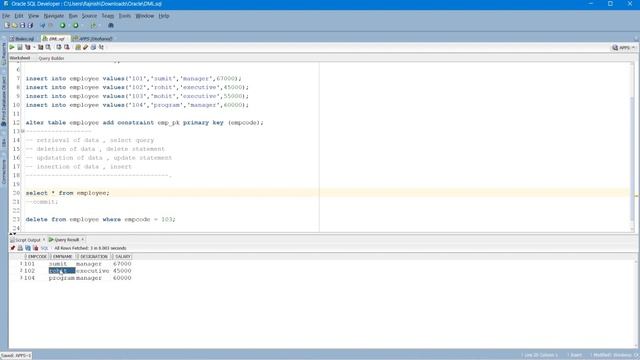
Task: Close the Query Result tab
Action: tap(83, 240)
